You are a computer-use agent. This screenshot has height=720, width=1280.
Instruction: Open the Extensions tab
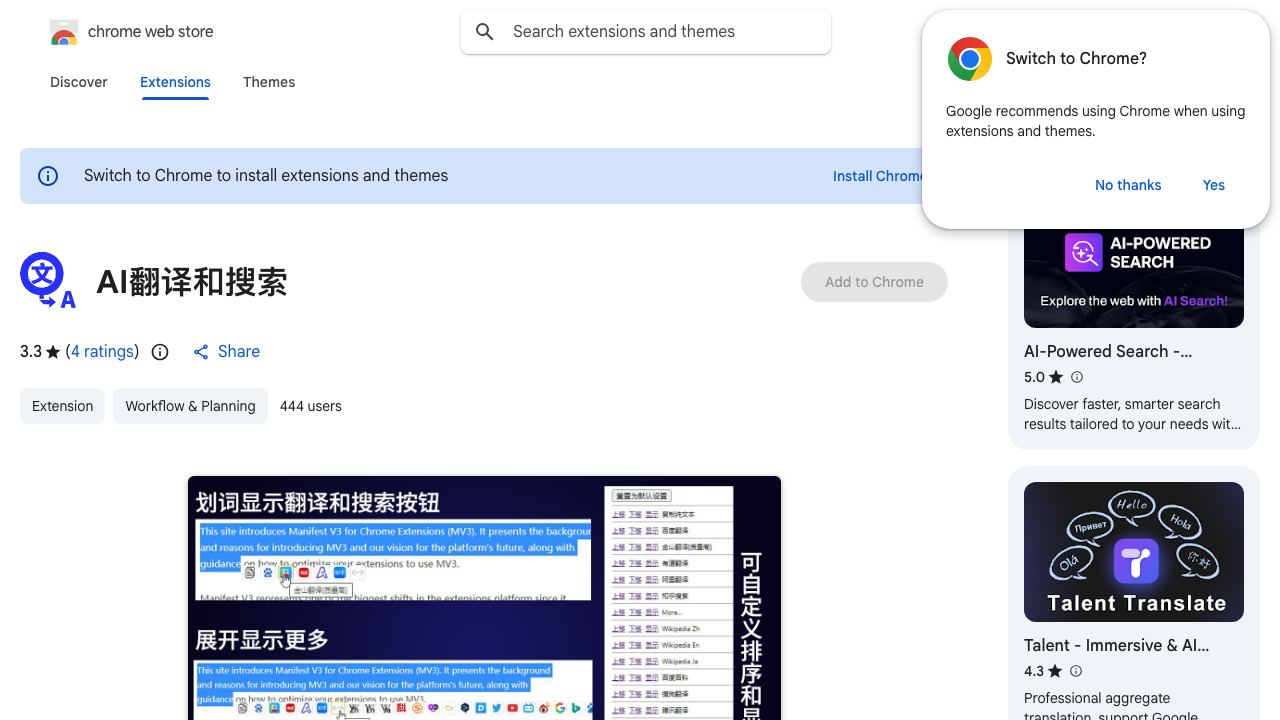175,82
